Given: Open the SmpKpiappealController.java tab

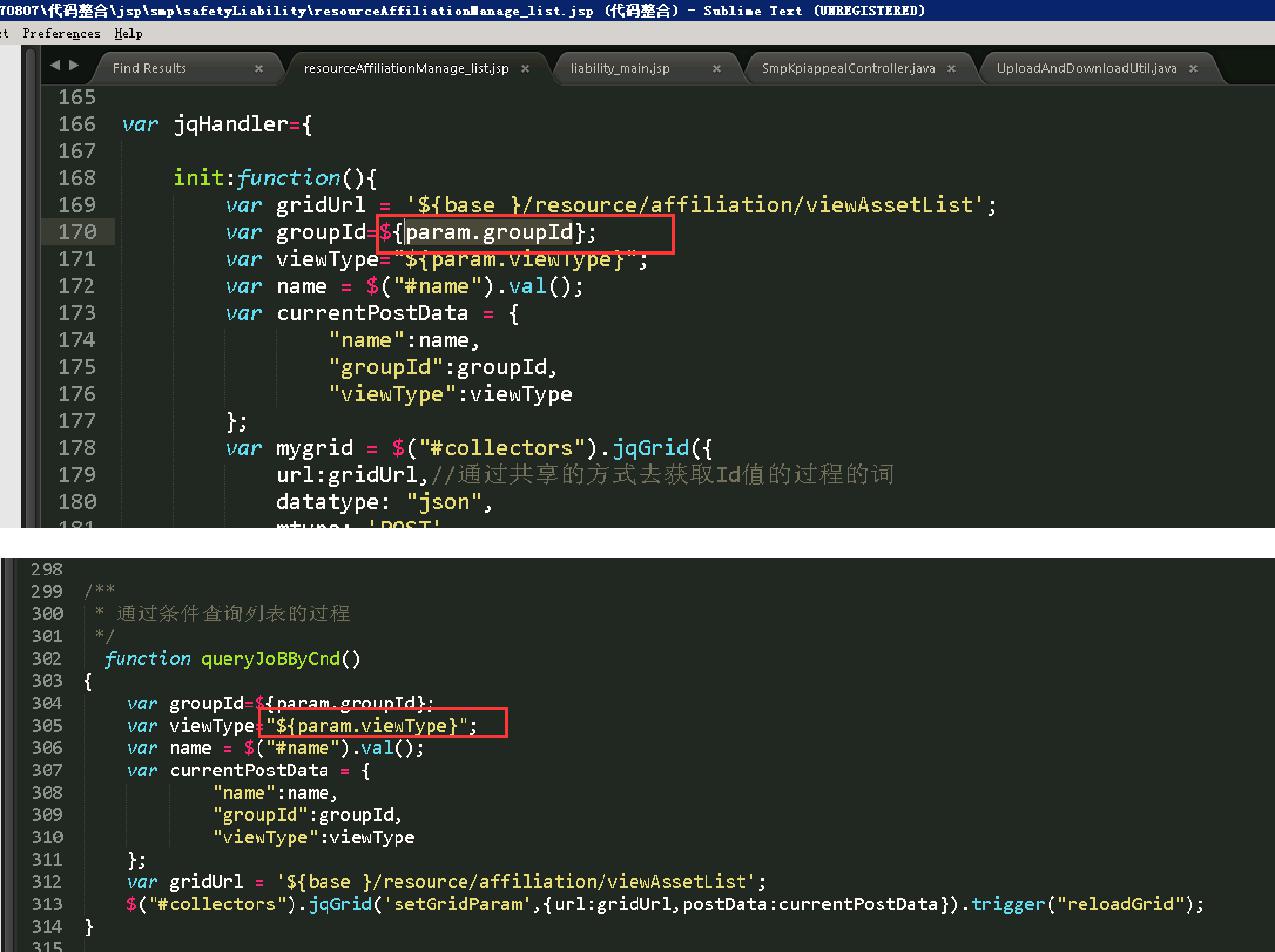Looking at the screenshot, I should [x=848, y=68].
